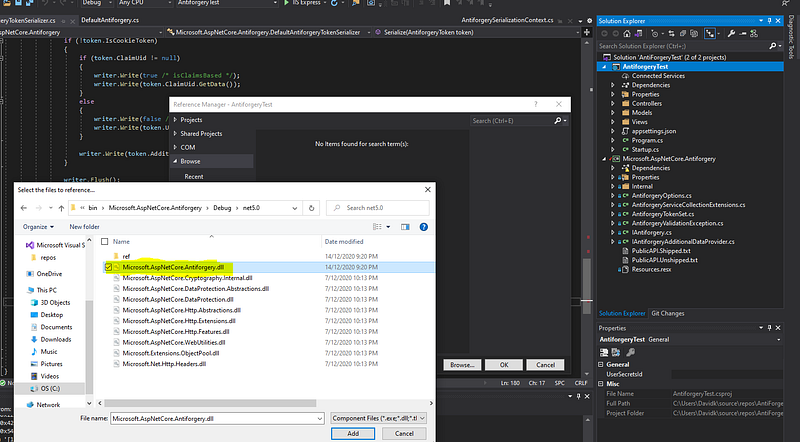Toggle the select-all checkbox beside Name header
Screen dimensions: 800x442
(x=105, y=241)
